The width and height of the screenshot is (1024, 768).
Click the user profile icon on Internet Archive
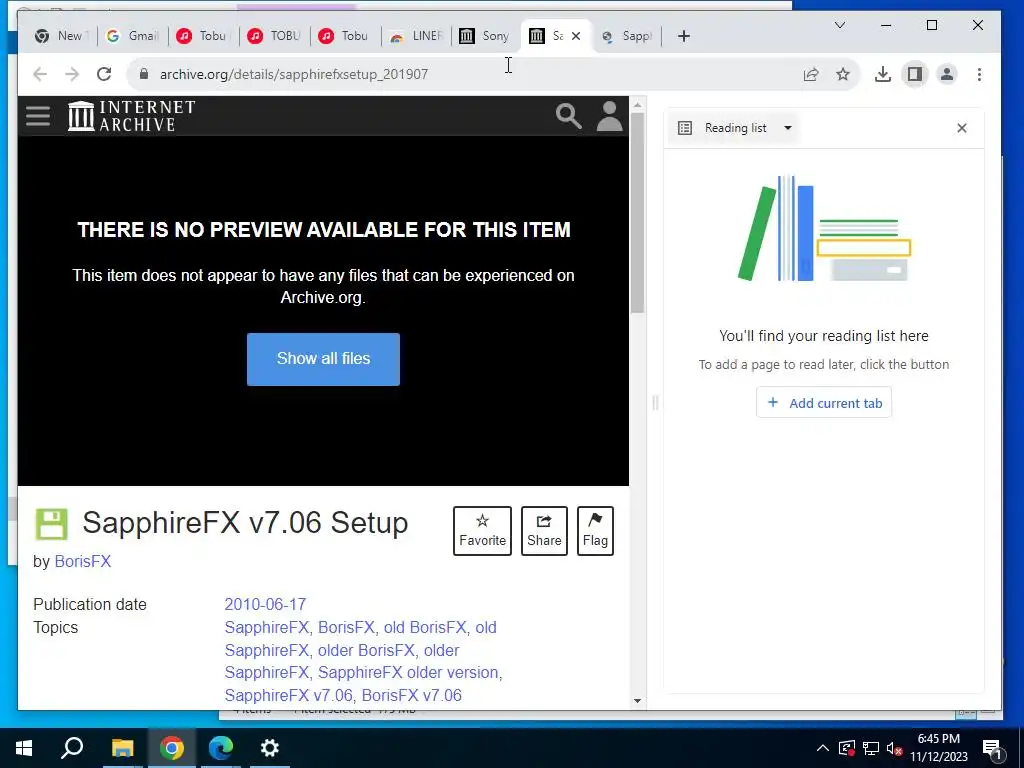tap(609, 116)
